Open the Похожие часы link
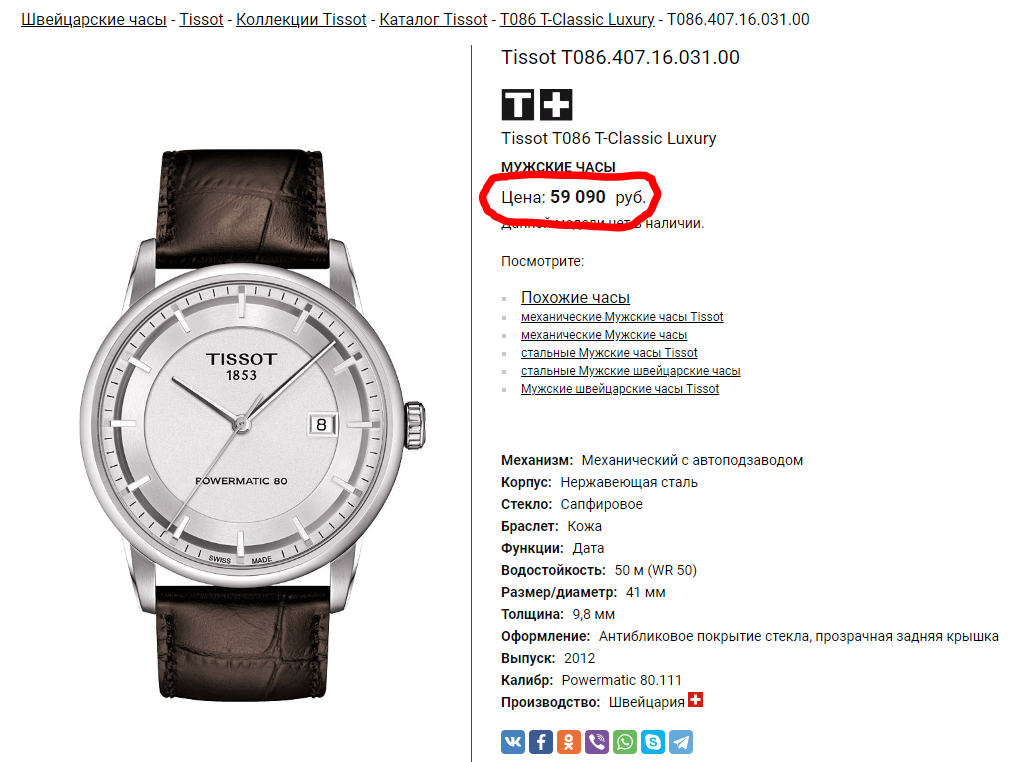The height and width of the screenshot is (762, 1011). coord(575,298)
